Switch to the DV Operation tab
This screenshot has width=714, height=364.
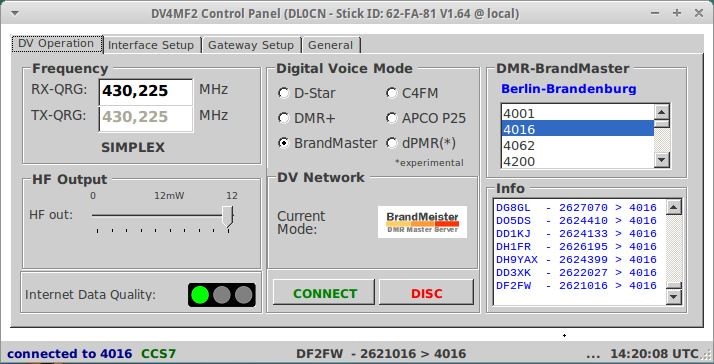[x=57, y=44]
